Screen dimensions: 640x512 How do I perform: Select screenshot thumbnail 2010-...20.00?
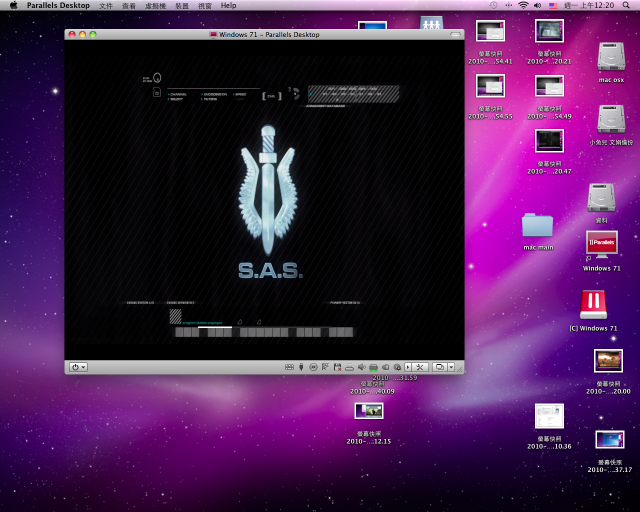(x=608, y=361)
